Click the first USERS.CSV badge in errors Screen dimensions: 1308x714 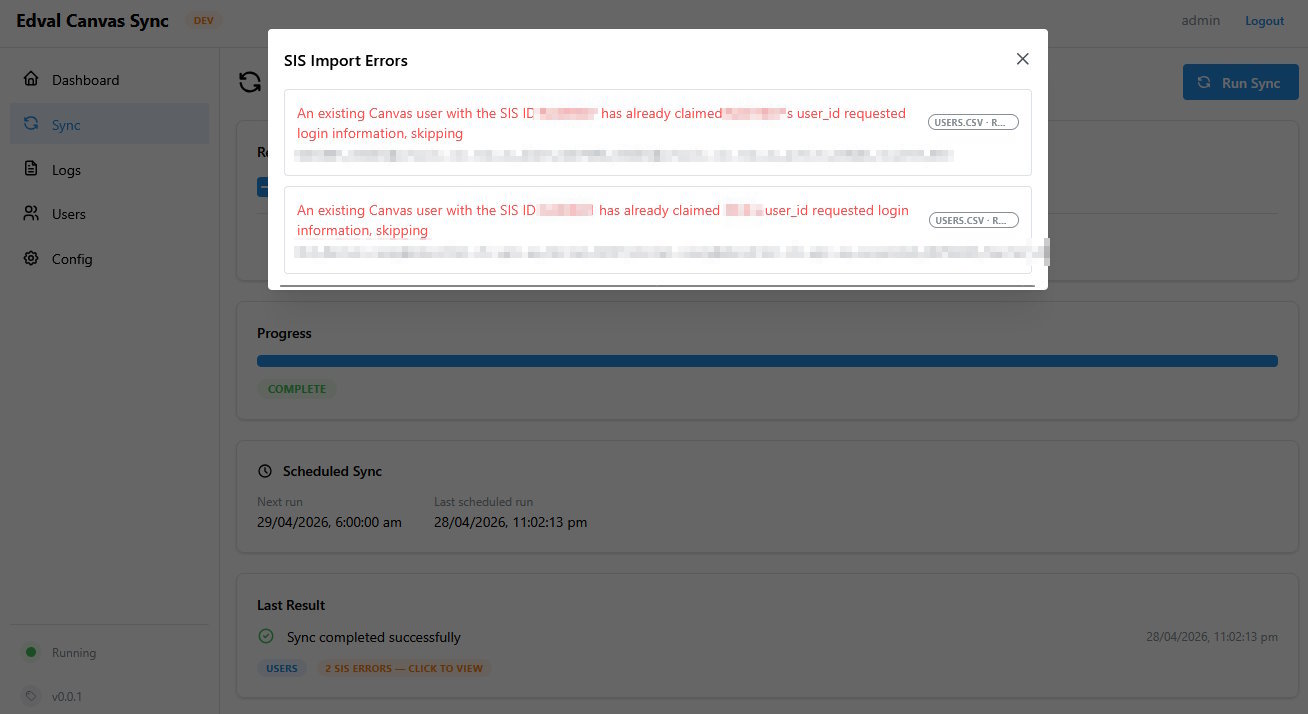click(x=973, y=122)
